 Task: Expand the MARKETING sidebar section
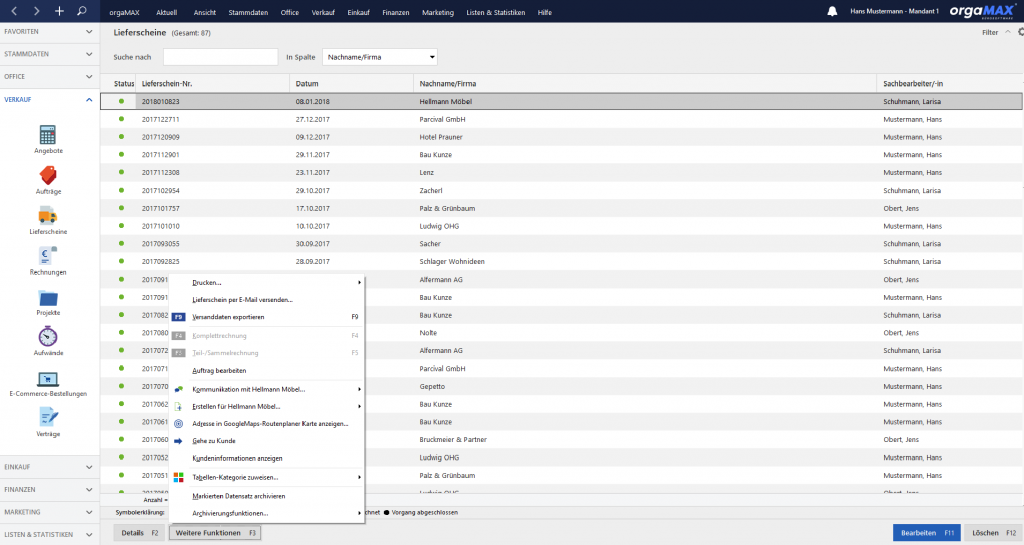50,512
